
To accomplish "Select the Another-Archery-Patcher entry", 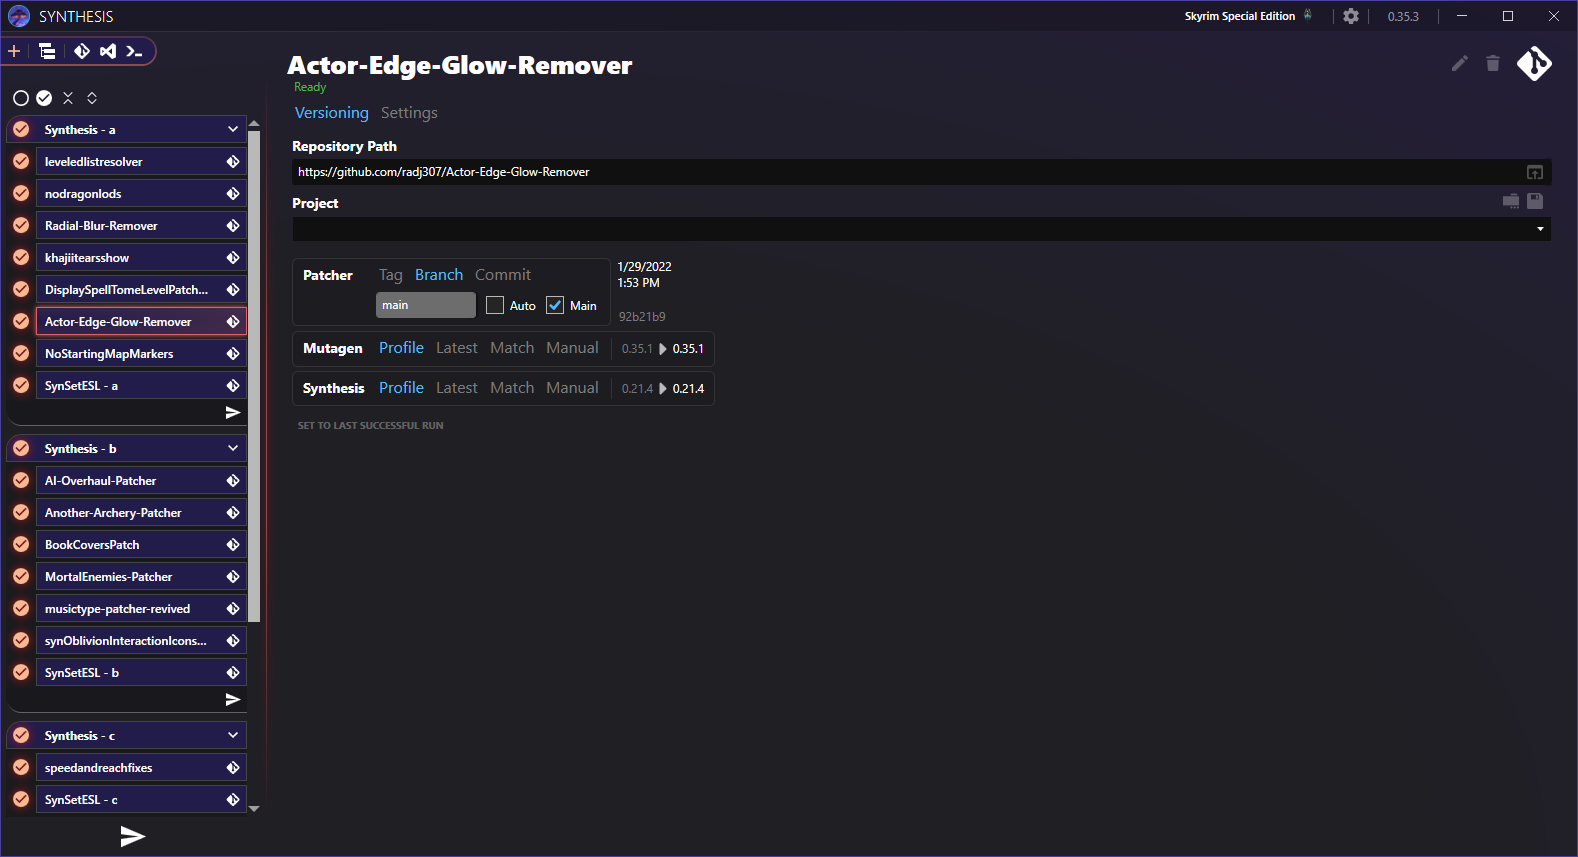I will click(x=141, y=513).
